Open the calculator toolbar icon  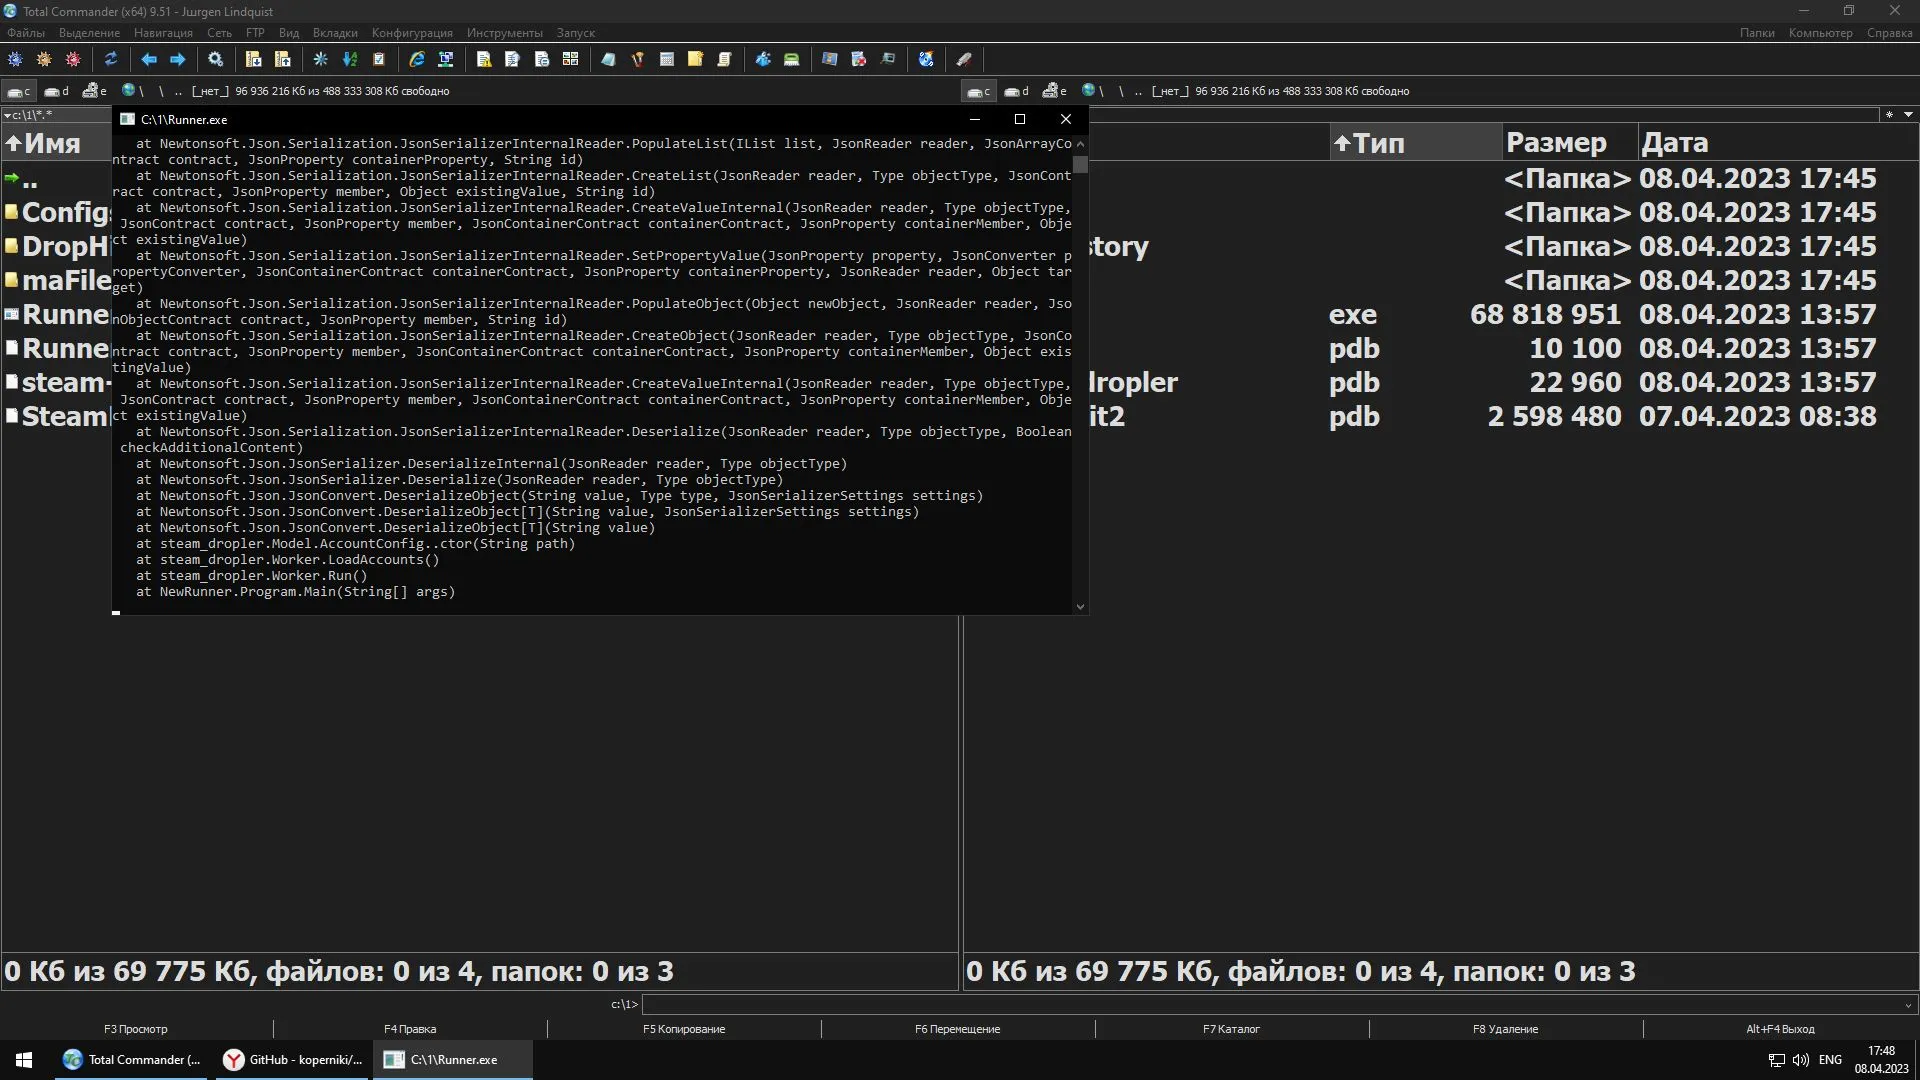coord(667,60)
